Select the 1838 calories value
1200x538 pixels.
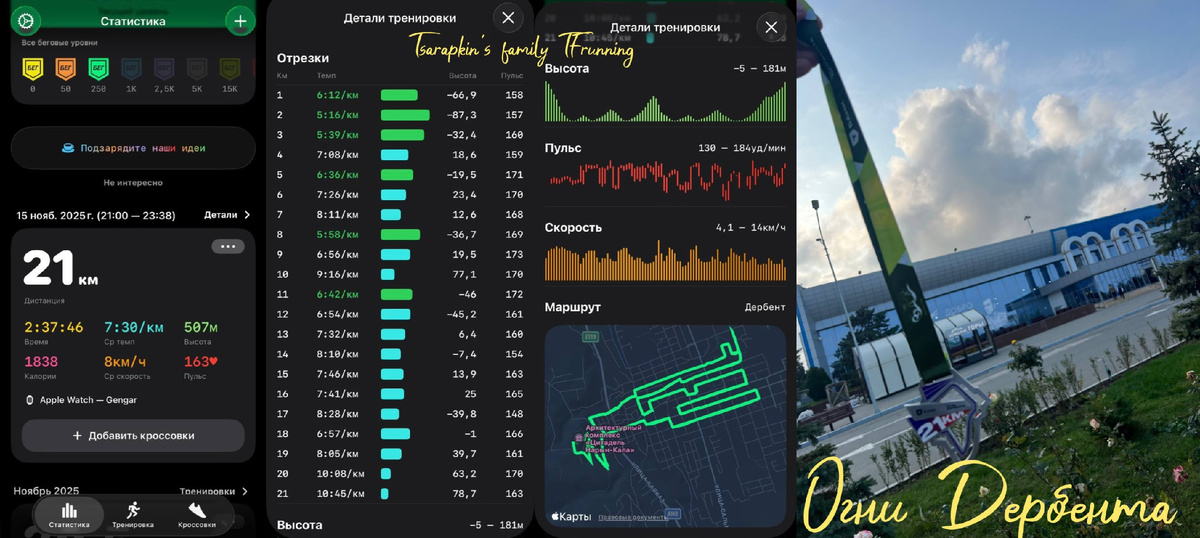click(x=41, y=361)
